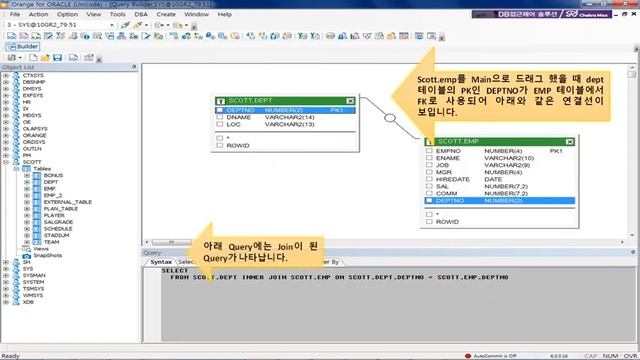This screenshot has width=640, height=360.
Task: Check the DNAME column checkbox
Action: [220, 117]
